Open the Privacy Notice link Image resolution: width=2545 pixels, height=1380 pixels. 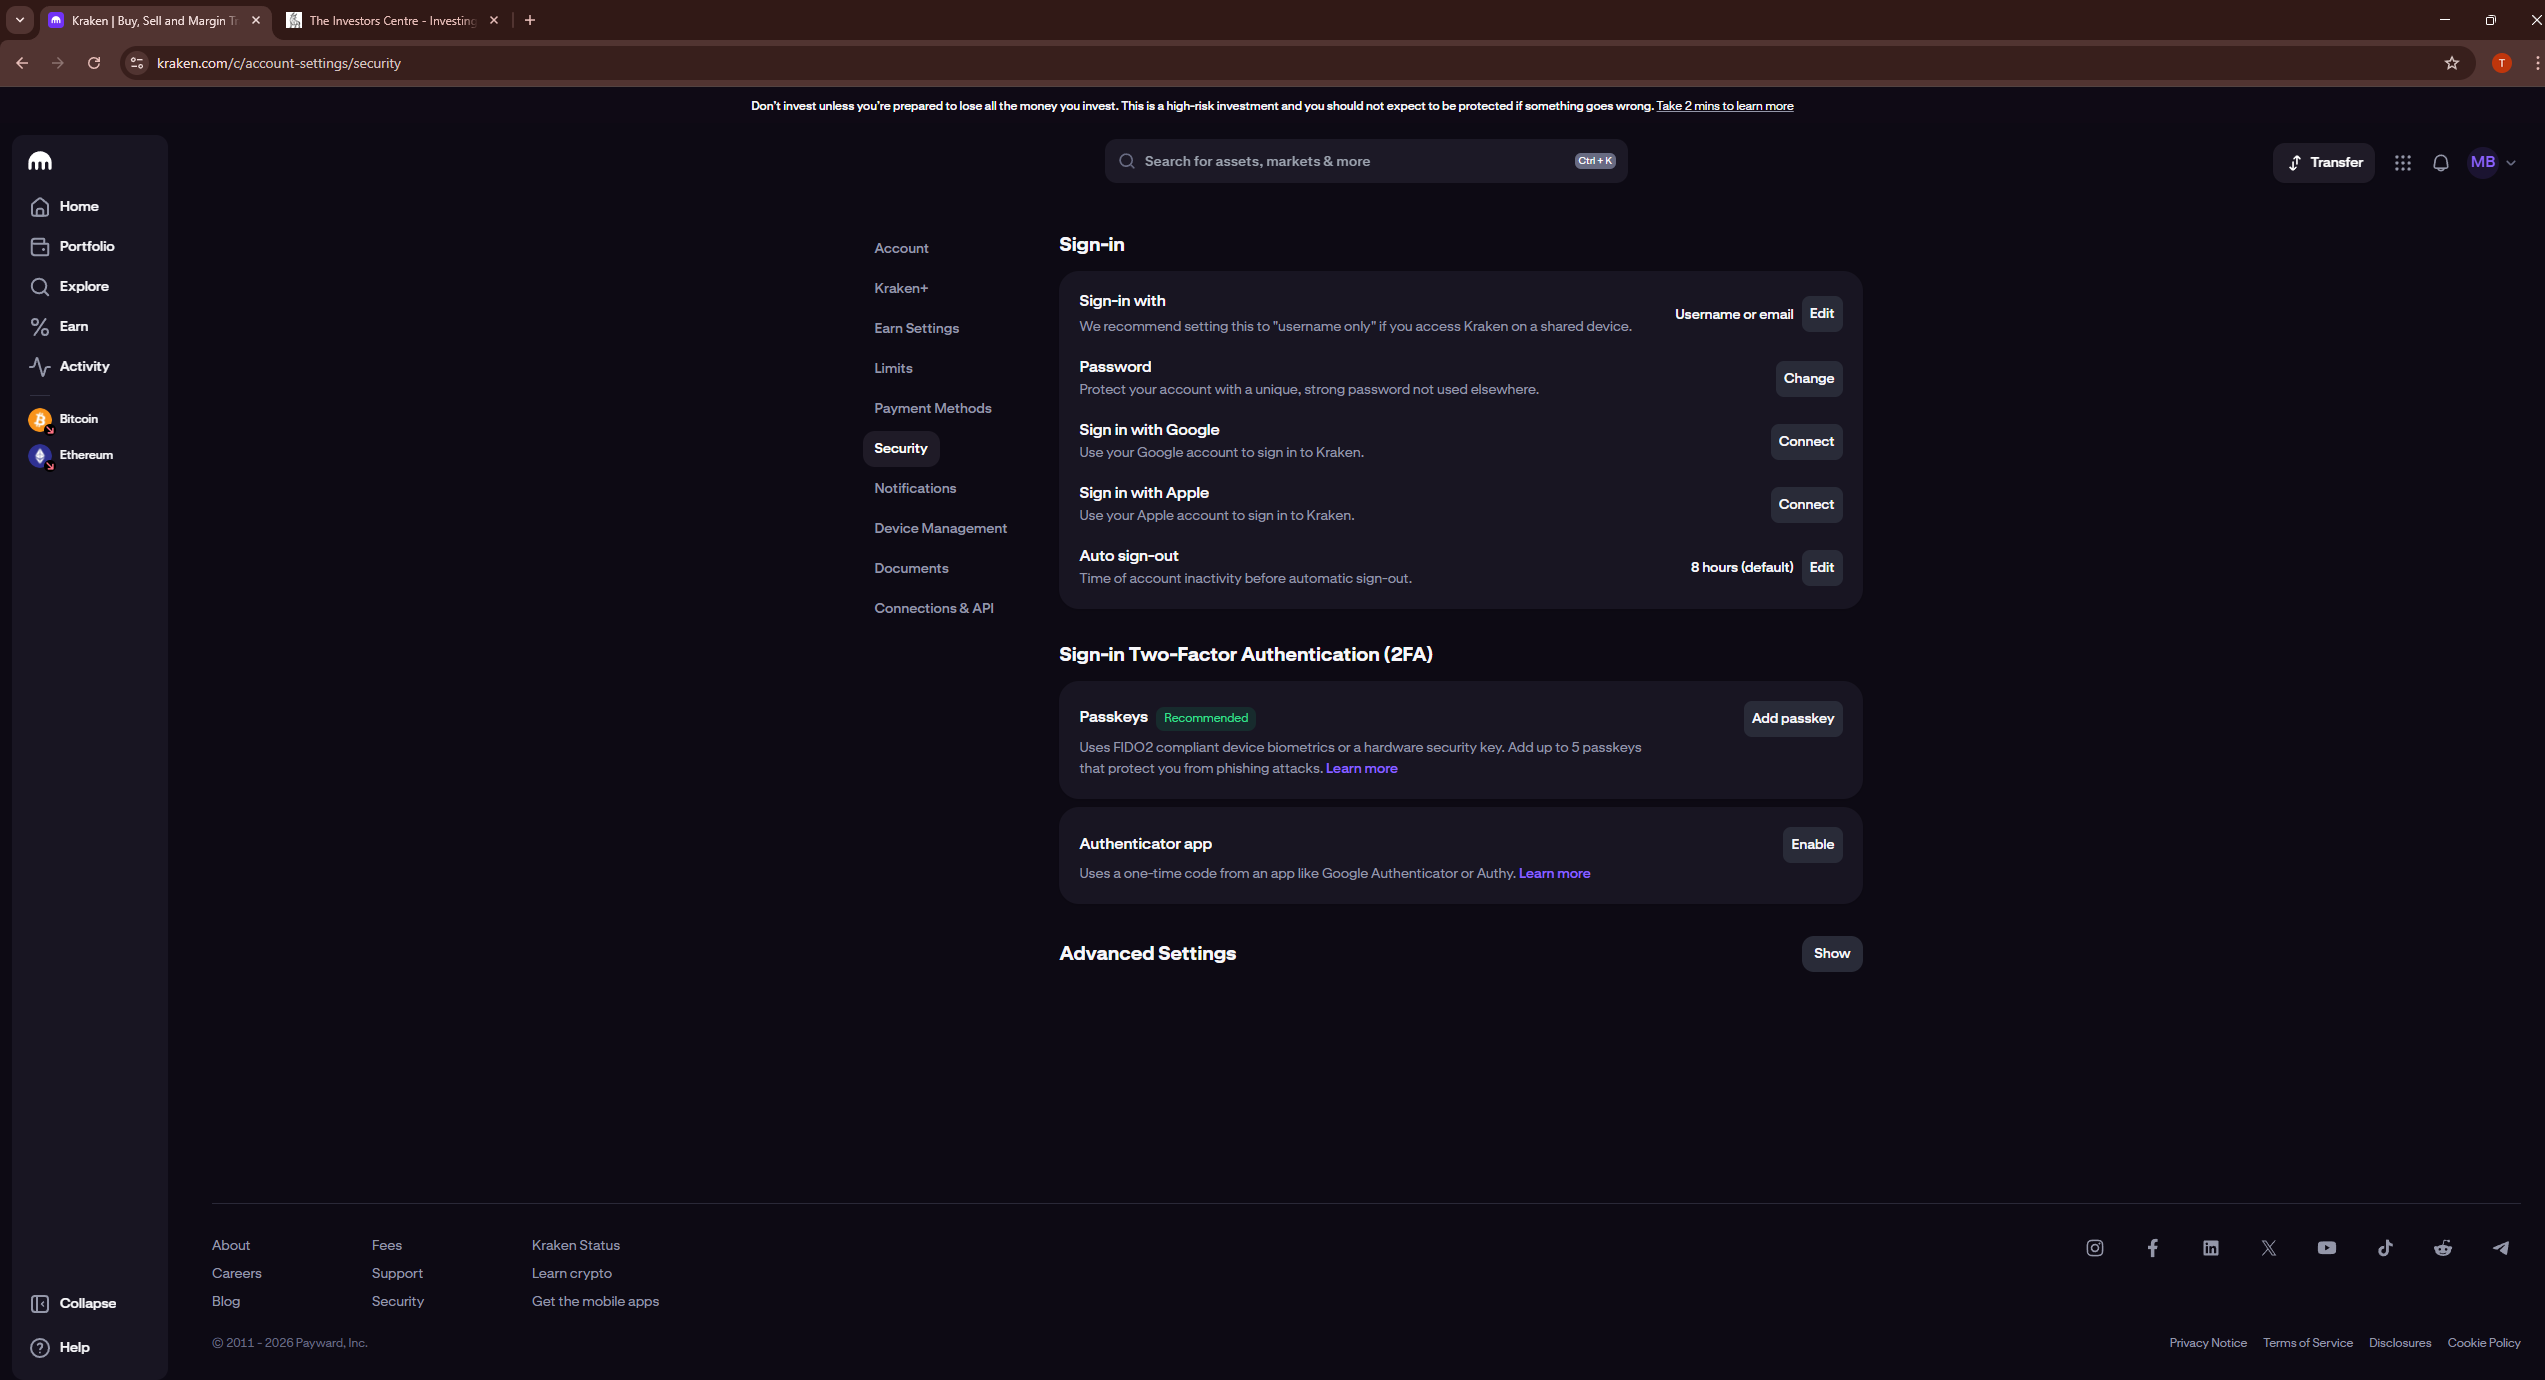pyautogui.click(x=2208, y=1343)
